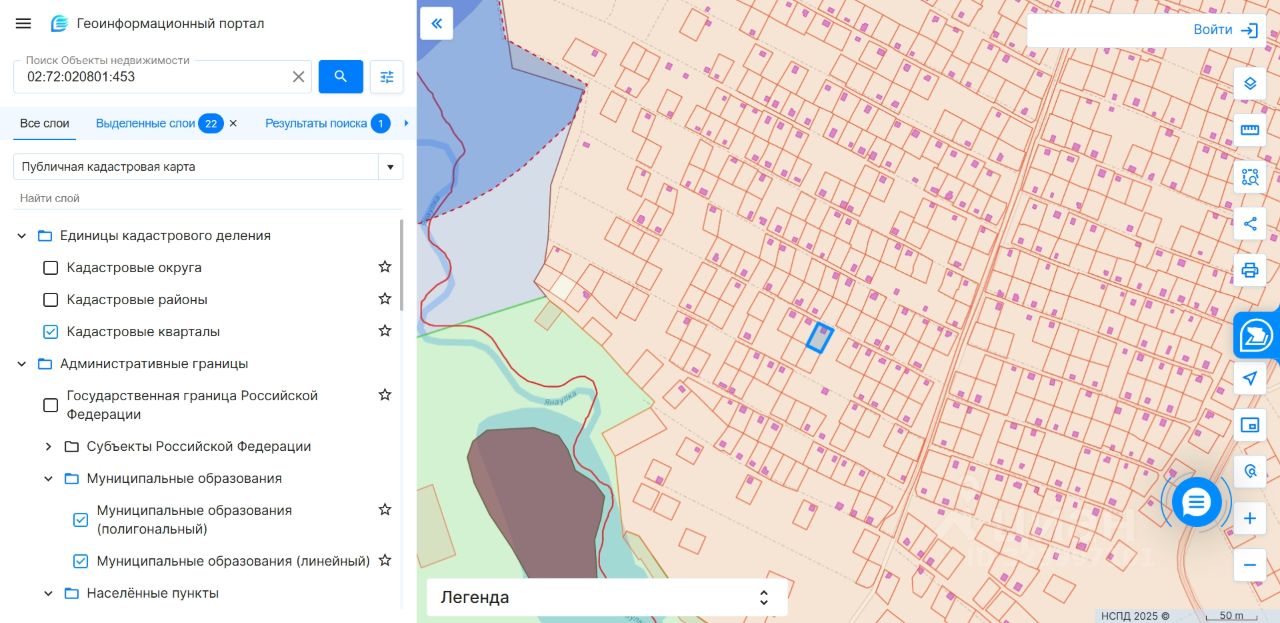1280x623 pixels.
Task: Click the Найти слой filter field
Action: (208, 199)
